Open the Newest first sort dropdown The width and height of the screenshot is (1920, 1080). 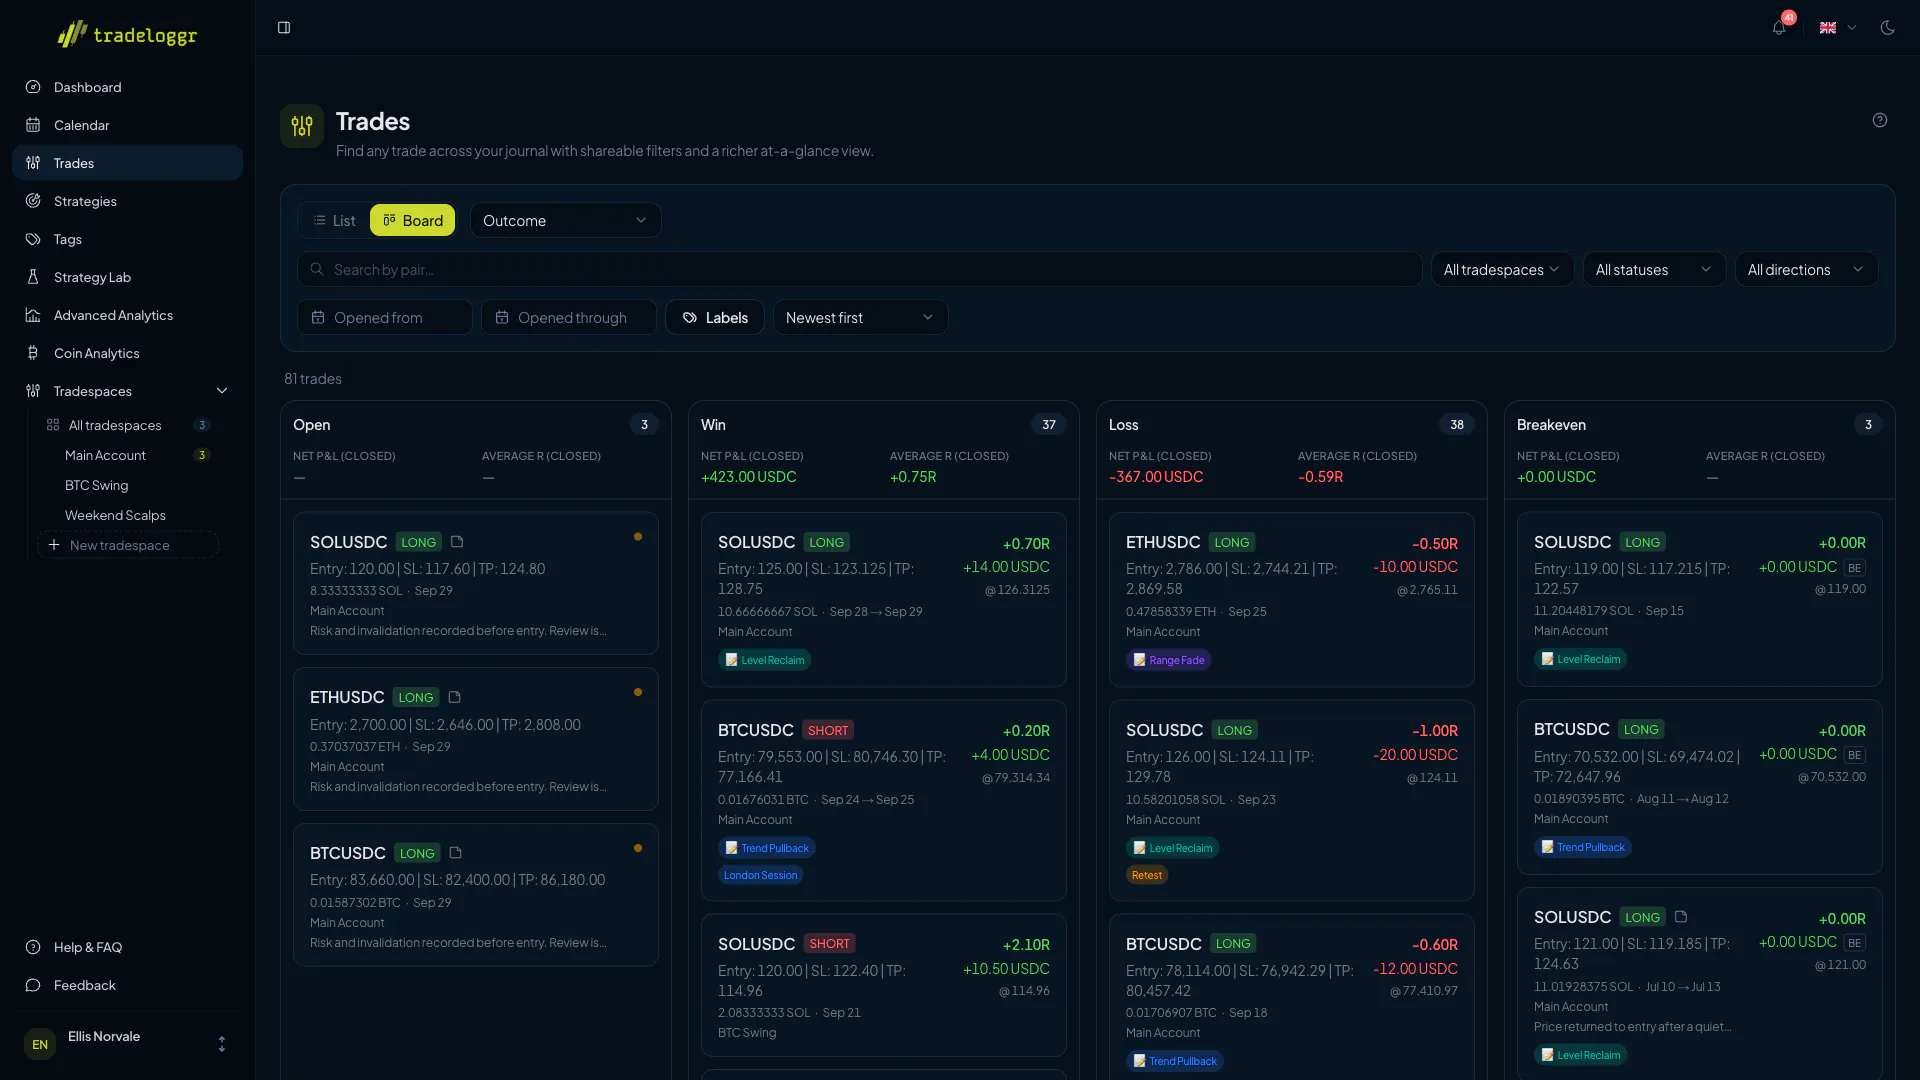click(860, 317)
